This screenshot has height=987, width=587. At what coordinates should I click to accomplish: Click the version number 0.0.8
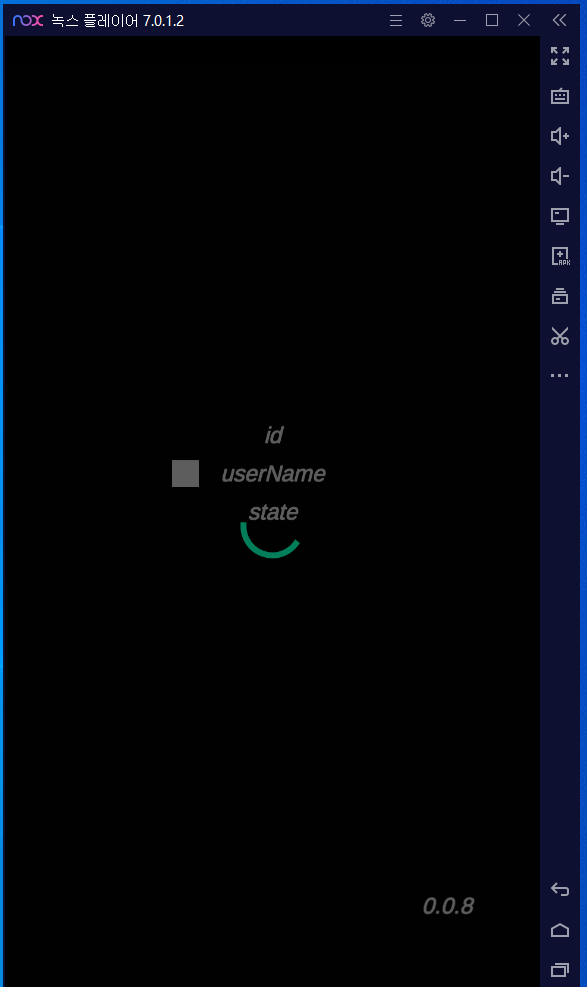click(x=448, y=906)
